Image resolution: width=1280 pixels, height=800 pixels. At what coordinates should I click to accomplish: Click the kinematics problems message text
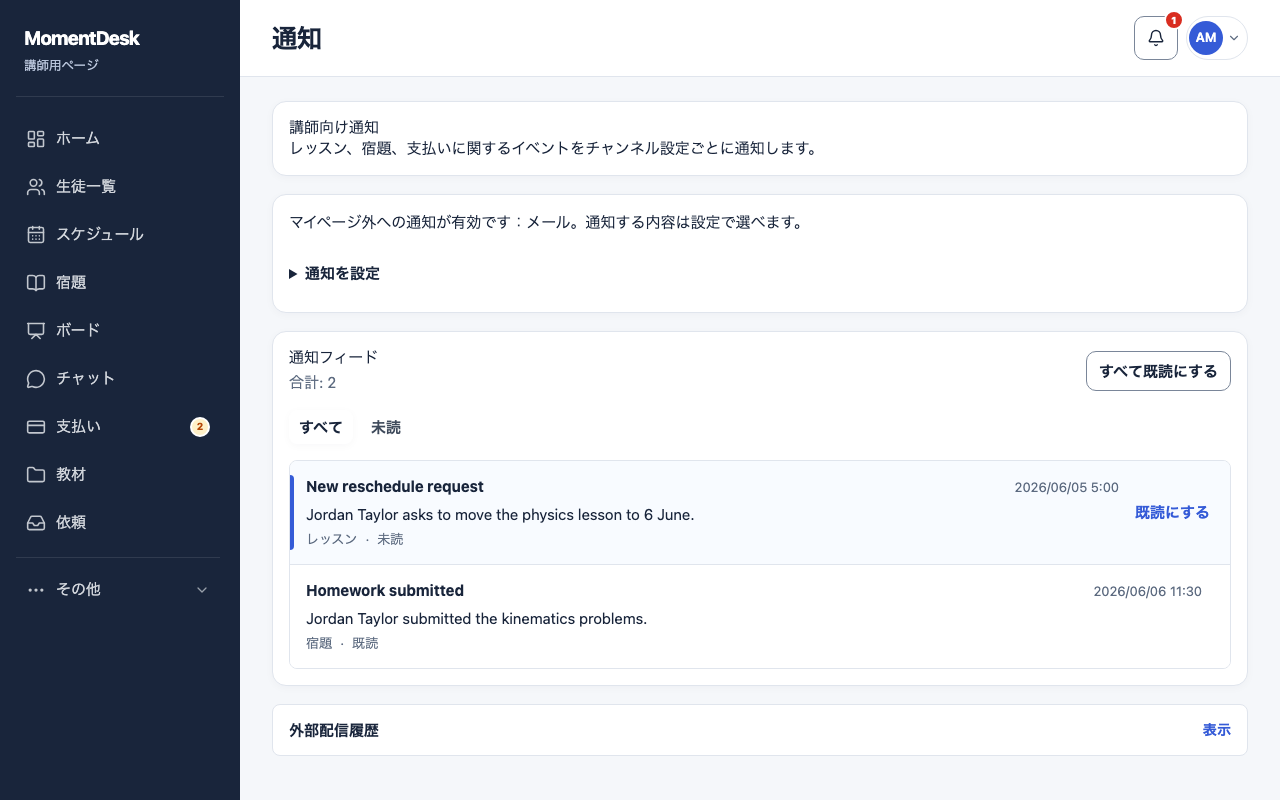(477, 619)
